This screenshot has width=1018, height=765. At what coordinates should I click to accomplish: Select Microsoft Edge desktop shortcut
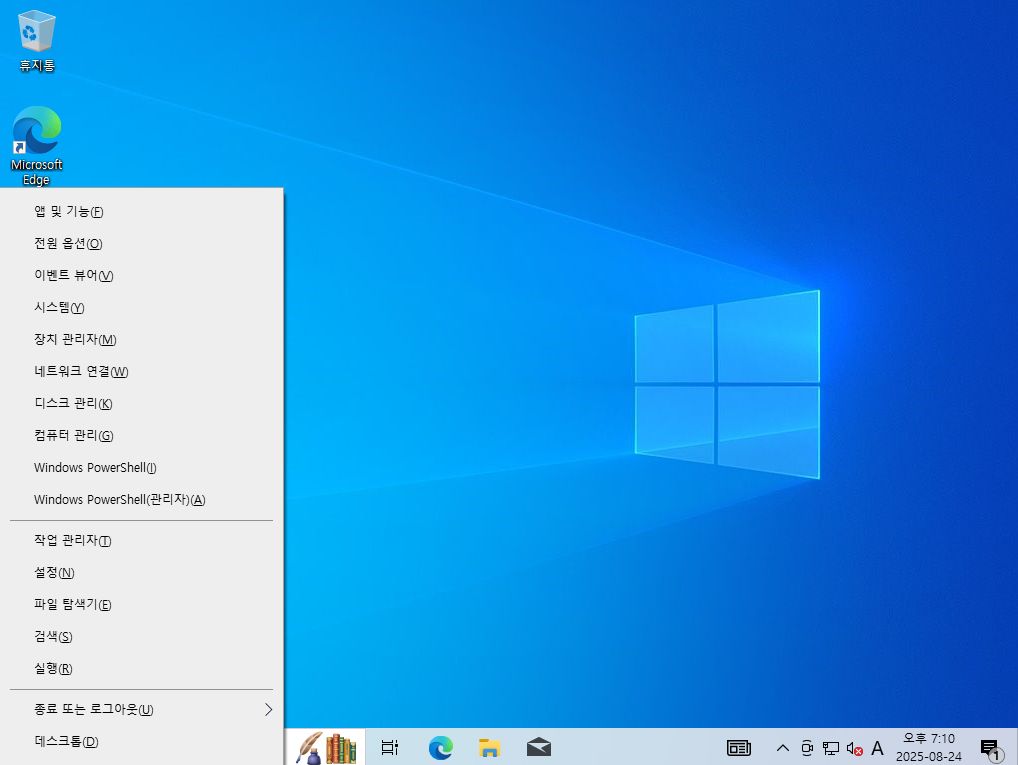point(36,146)
